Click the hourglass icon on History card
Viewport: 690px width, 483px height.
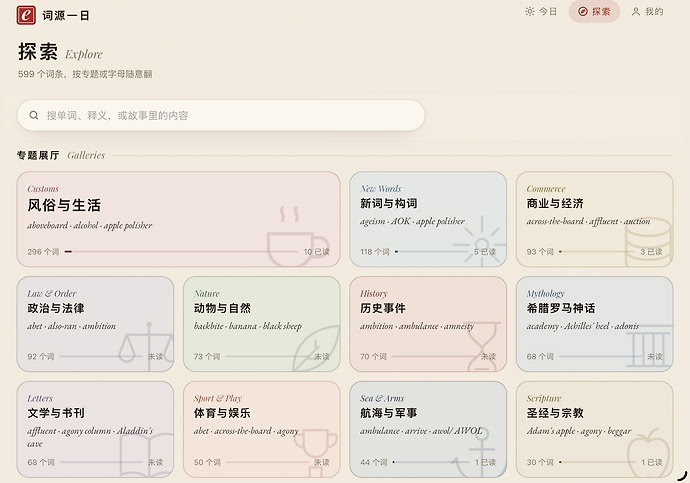pos(484,347)
